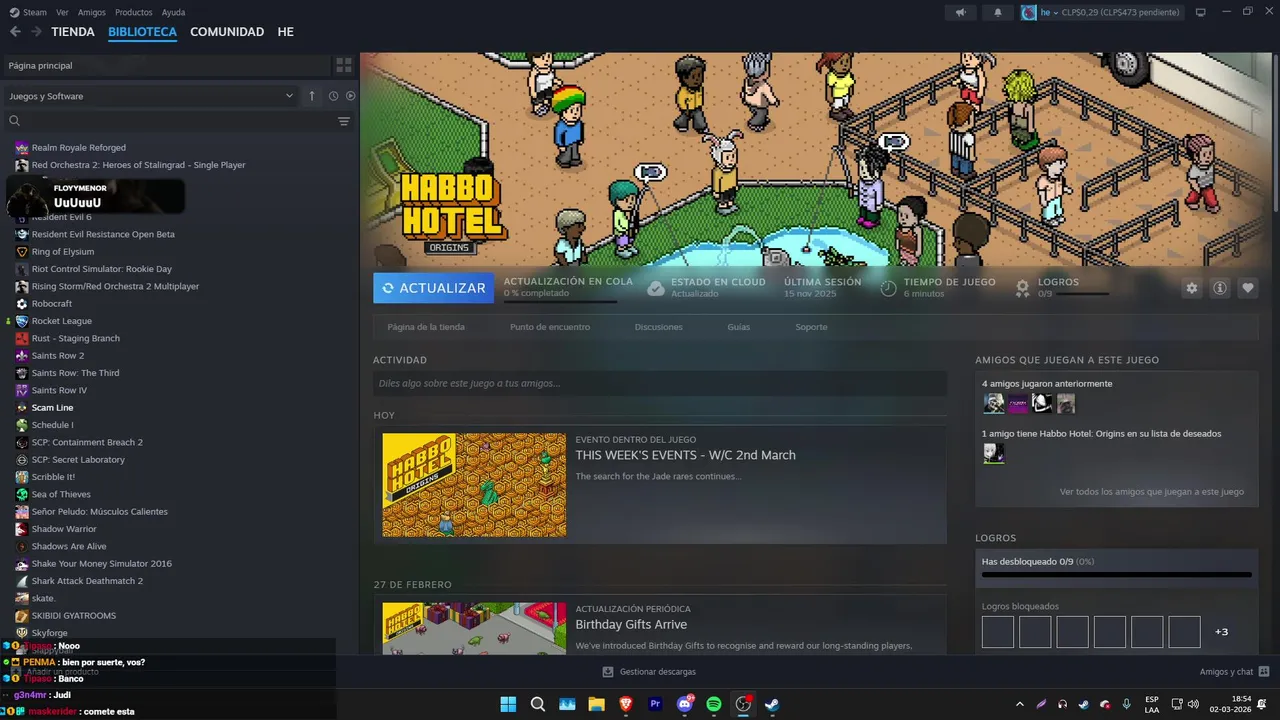The image size is (1280, 720).
Task: Select Scam Line in the game list
Action: (52, 408)
